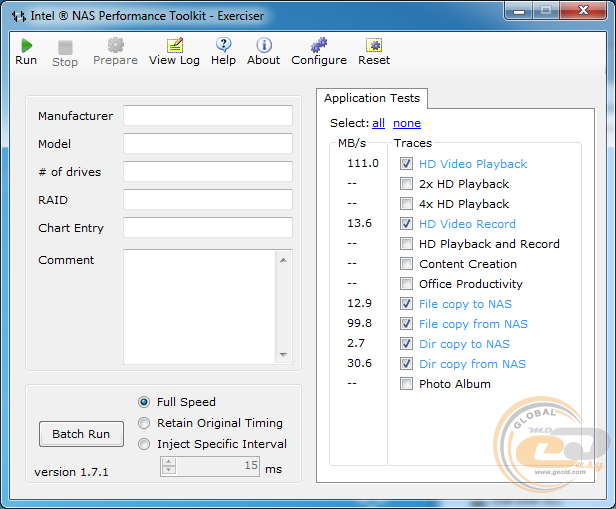This screenshot has width=616, height=509.
Task: Click the 2.7 MB/s result value
Action: [356, 343]
